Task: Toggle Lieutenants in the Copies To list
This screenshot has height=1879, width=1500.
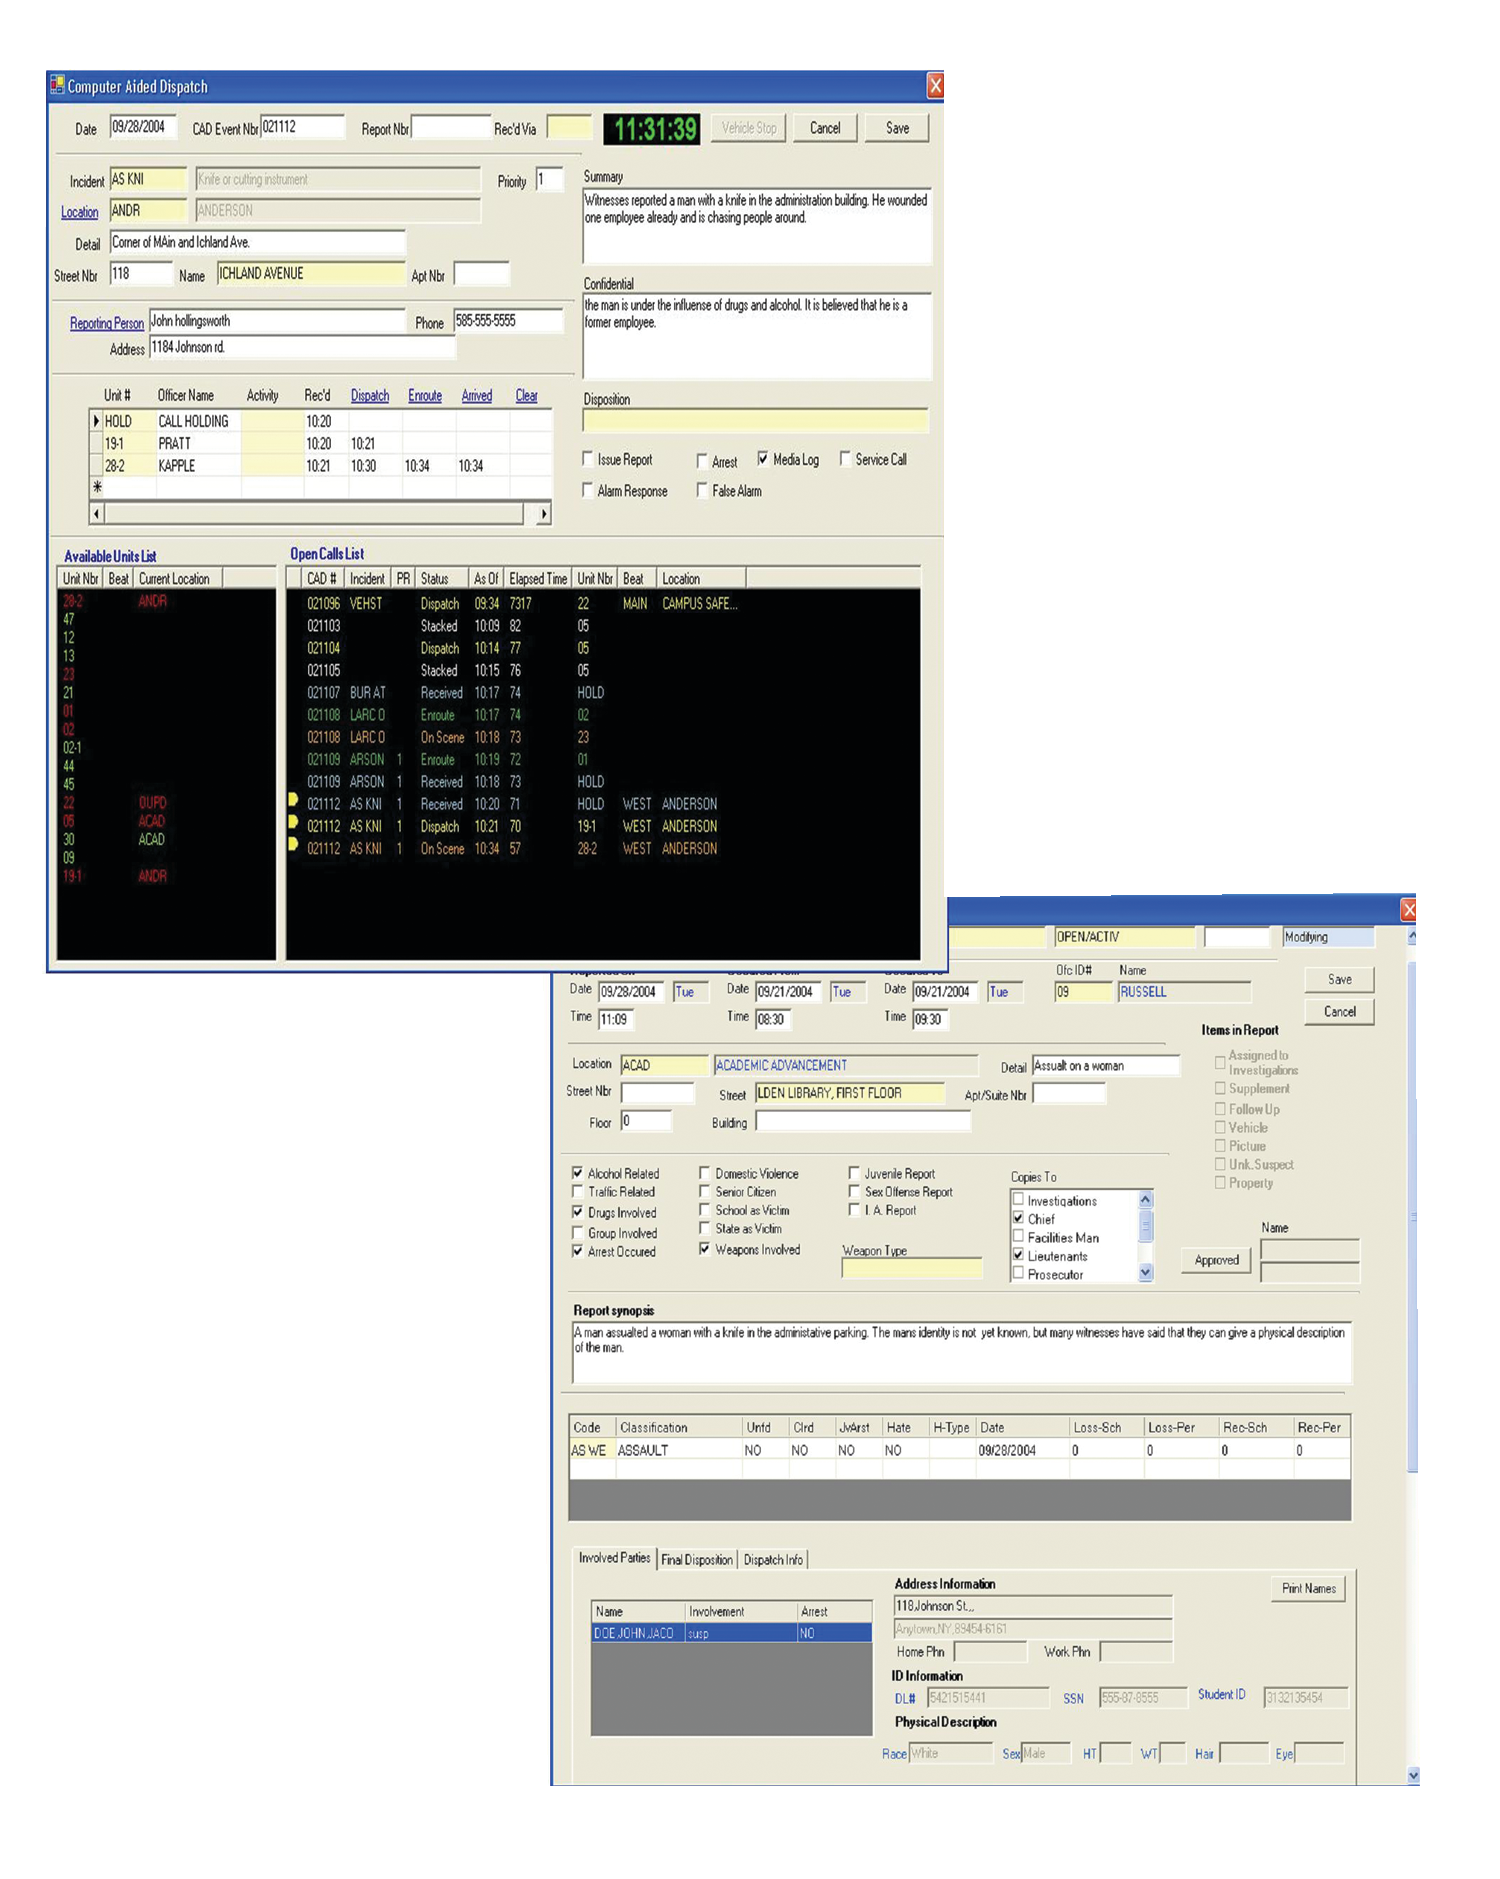Action: [1018, 1255]
